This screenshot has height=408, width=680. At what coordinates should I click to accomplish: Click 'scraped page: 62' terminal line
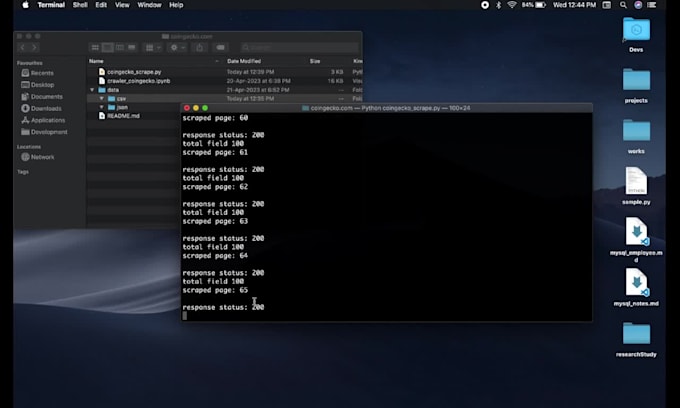(x=215, y=187)
